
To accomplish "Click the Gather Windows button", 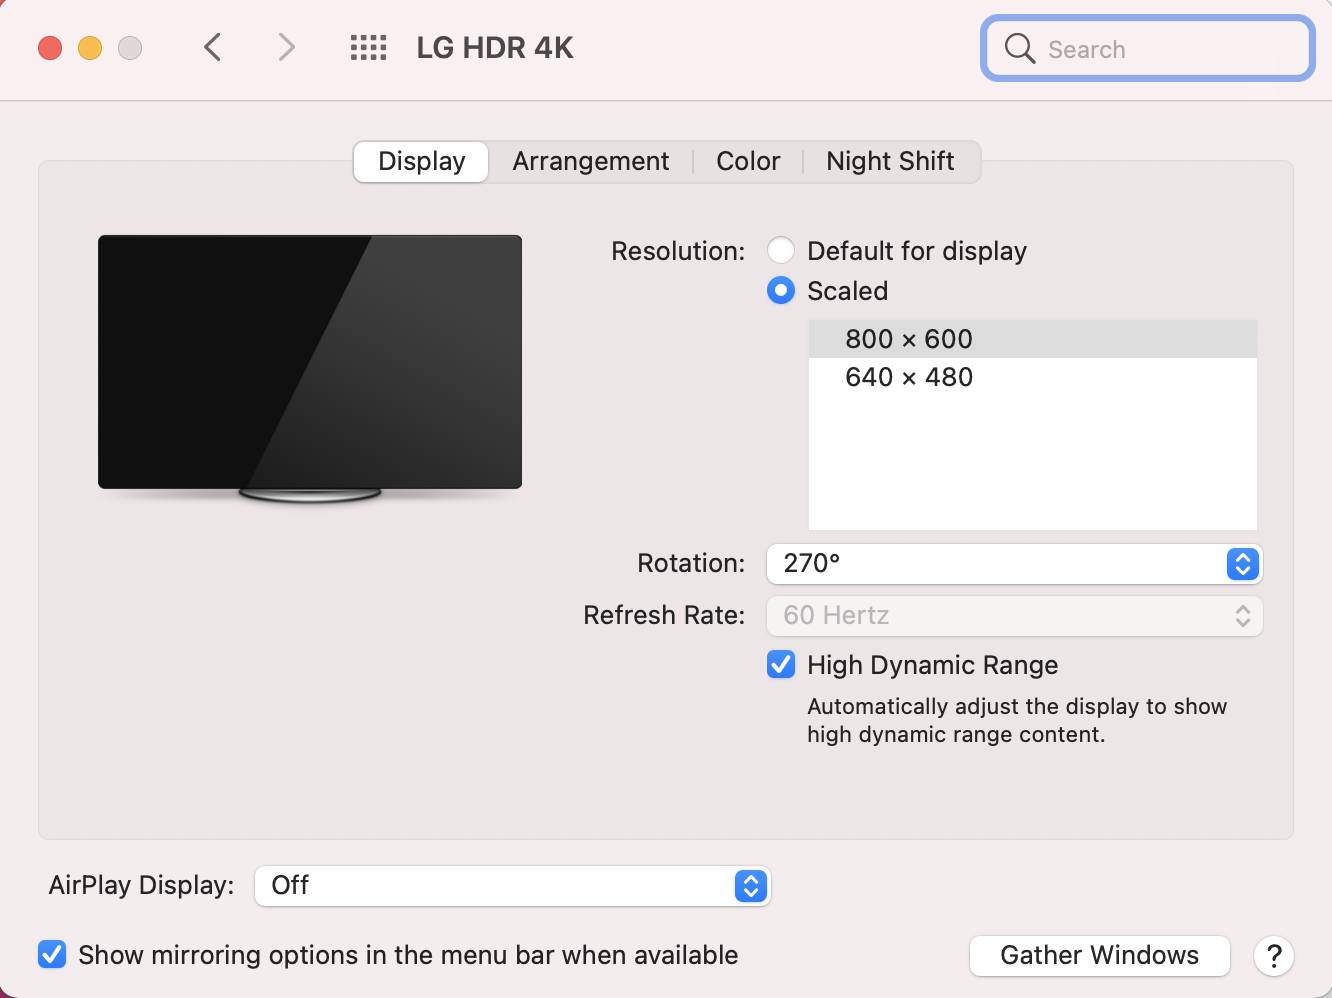I will [1099, 956].
